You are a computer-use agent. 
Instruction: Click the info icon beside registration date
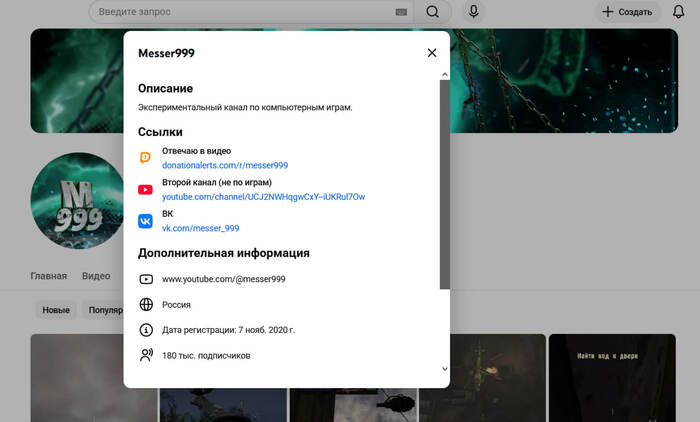point(146,330)
